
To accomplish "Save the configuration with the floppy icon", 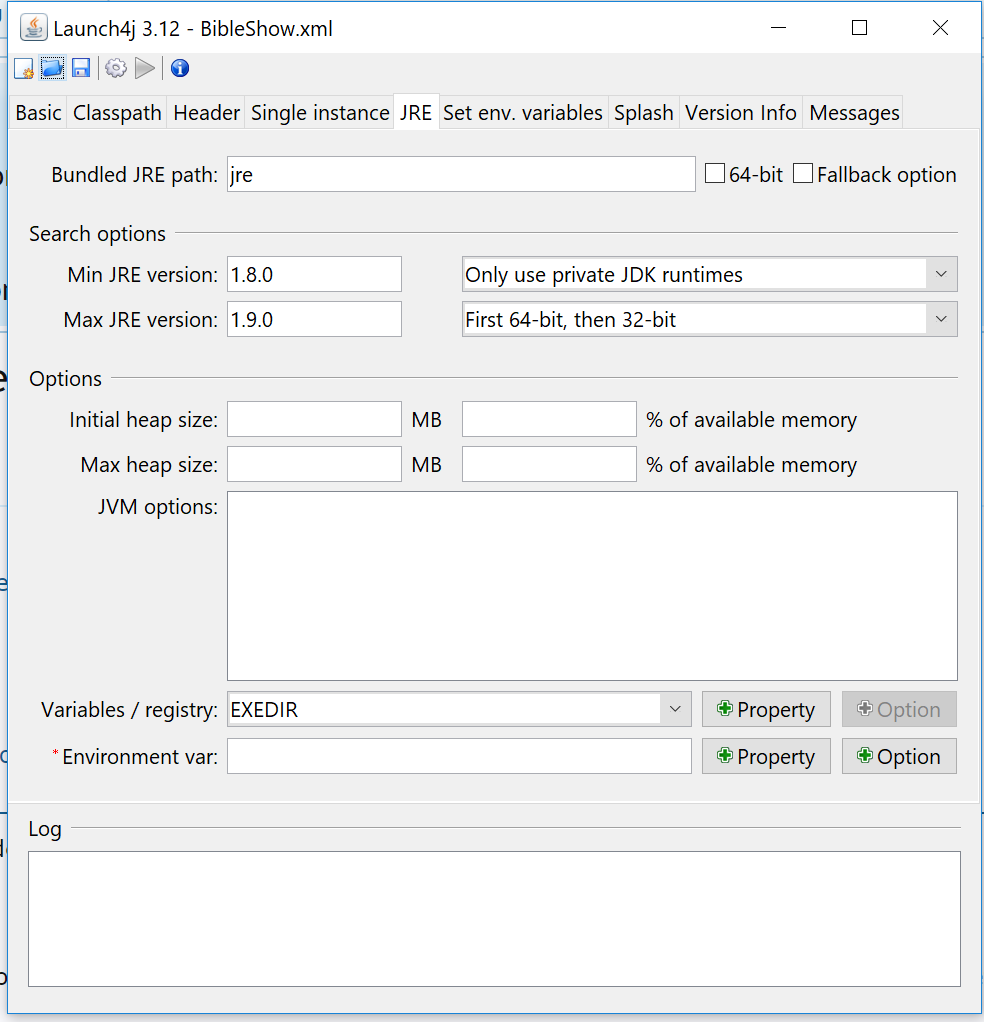I will point(81,68).
